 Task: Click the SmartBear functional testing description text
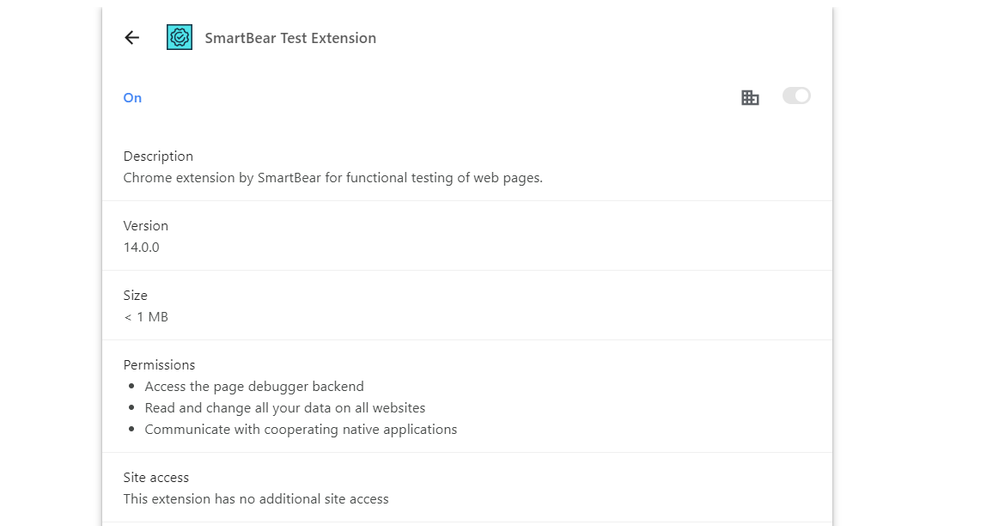point(332,178)
